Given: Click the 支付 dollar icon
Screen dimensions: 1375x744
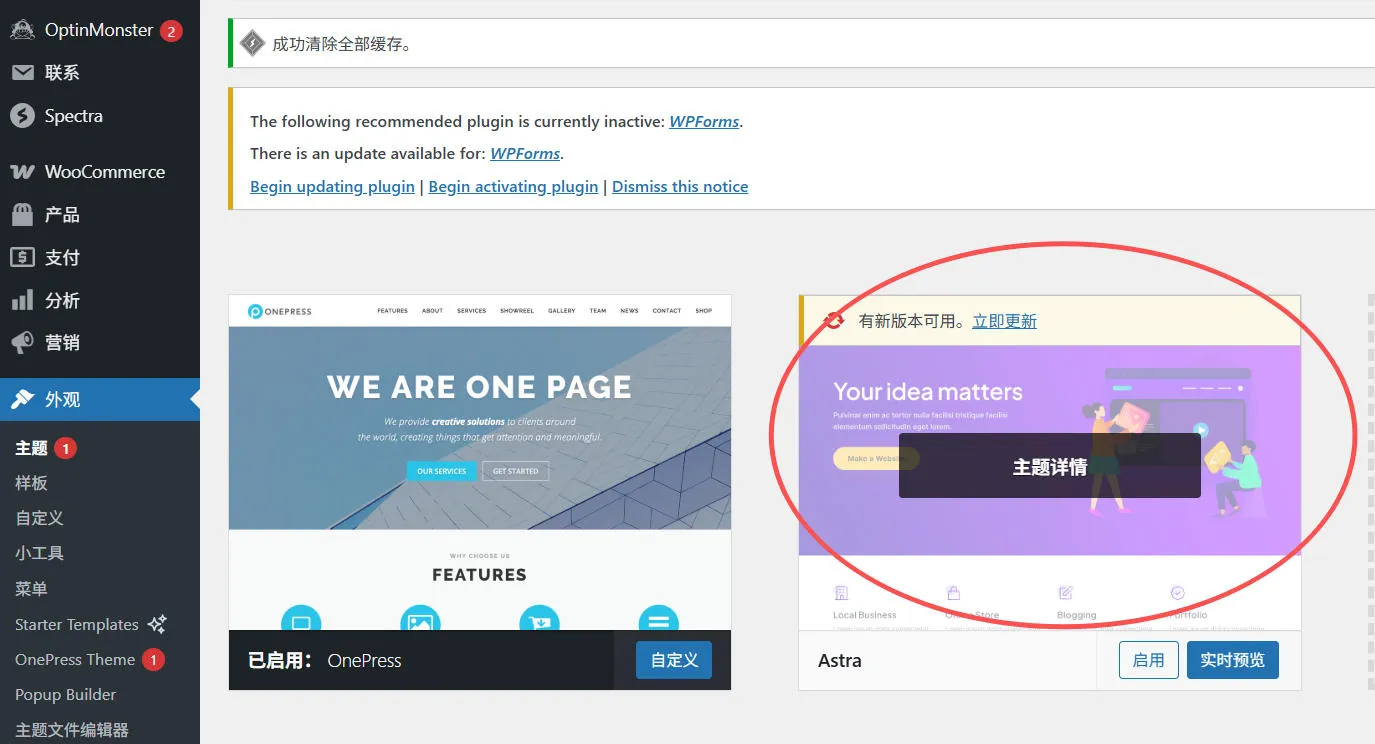Looking at the screenshot, I should point(22,258).
